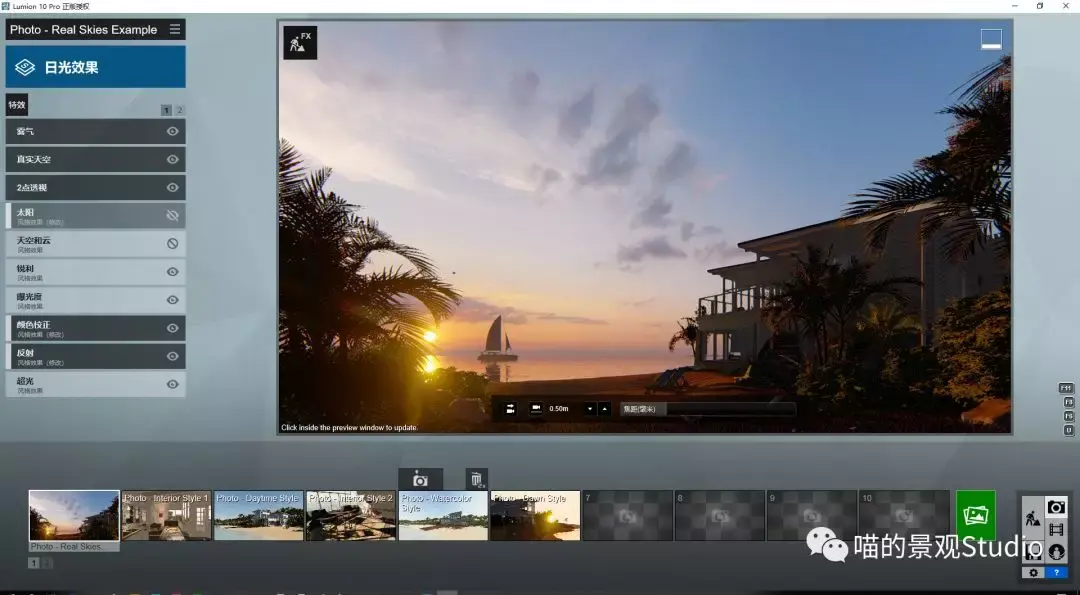Select the Photo - Daytime Style thumbnail

(x=259, y=515)
